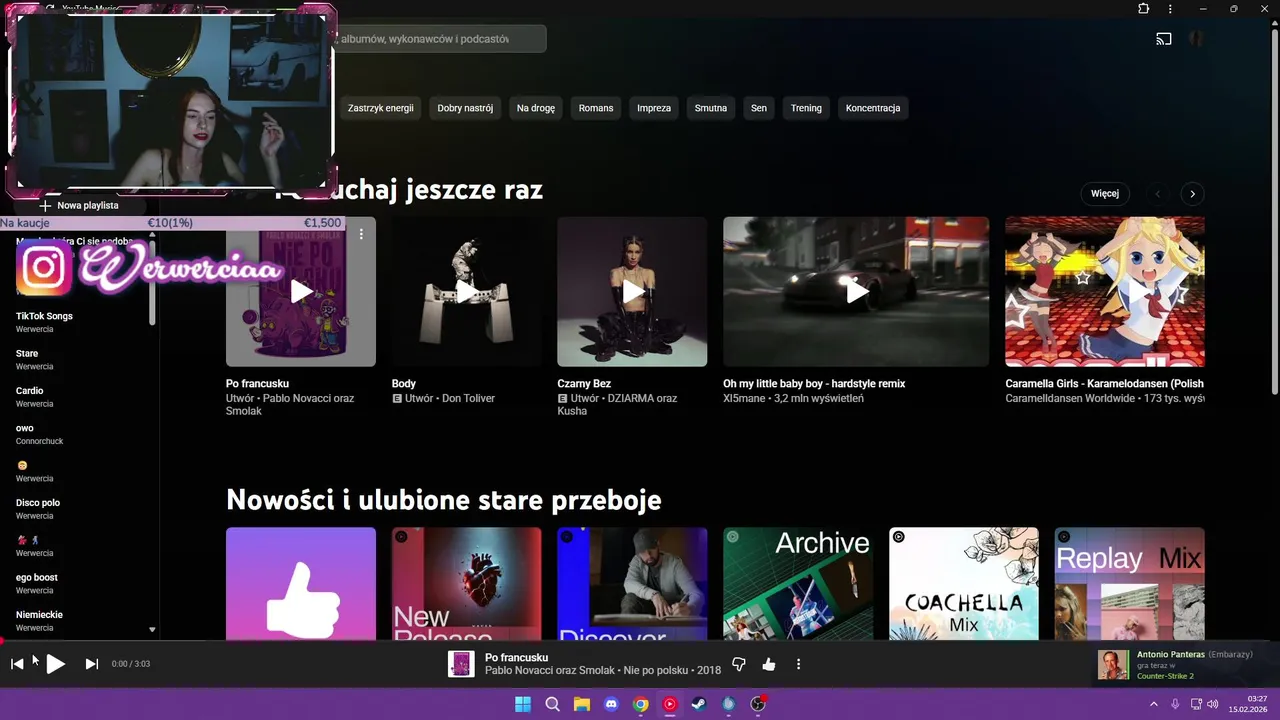The height and width of the screenshot is (720, 1280).
Task: Open the Replay Mix card
Action: click(x=1130, y=584)
